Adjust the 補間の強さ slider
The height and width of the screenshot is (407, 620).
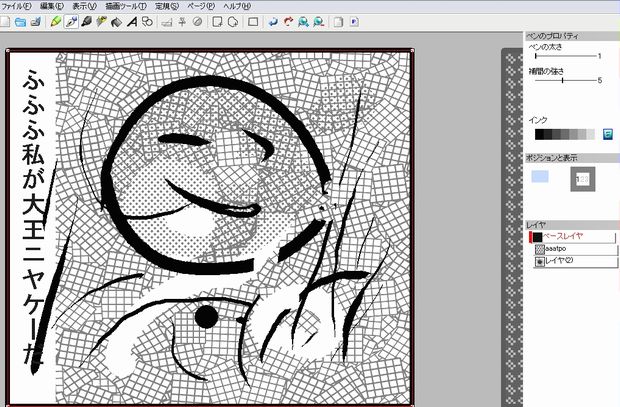565,80
